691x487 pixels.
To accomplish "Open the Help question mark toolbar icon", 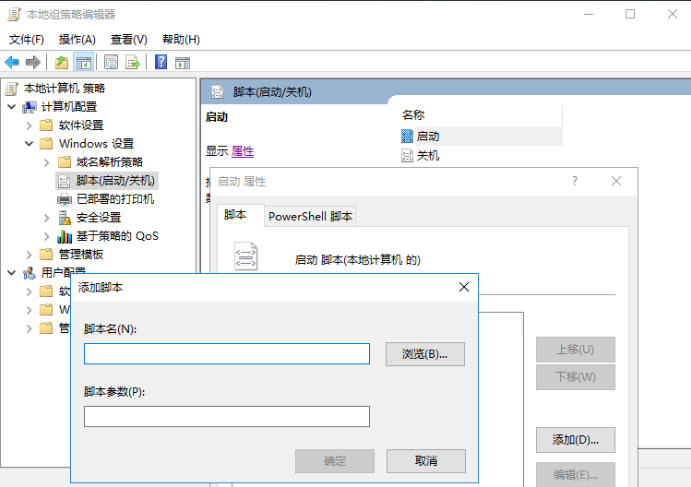I will pos(161,62).
